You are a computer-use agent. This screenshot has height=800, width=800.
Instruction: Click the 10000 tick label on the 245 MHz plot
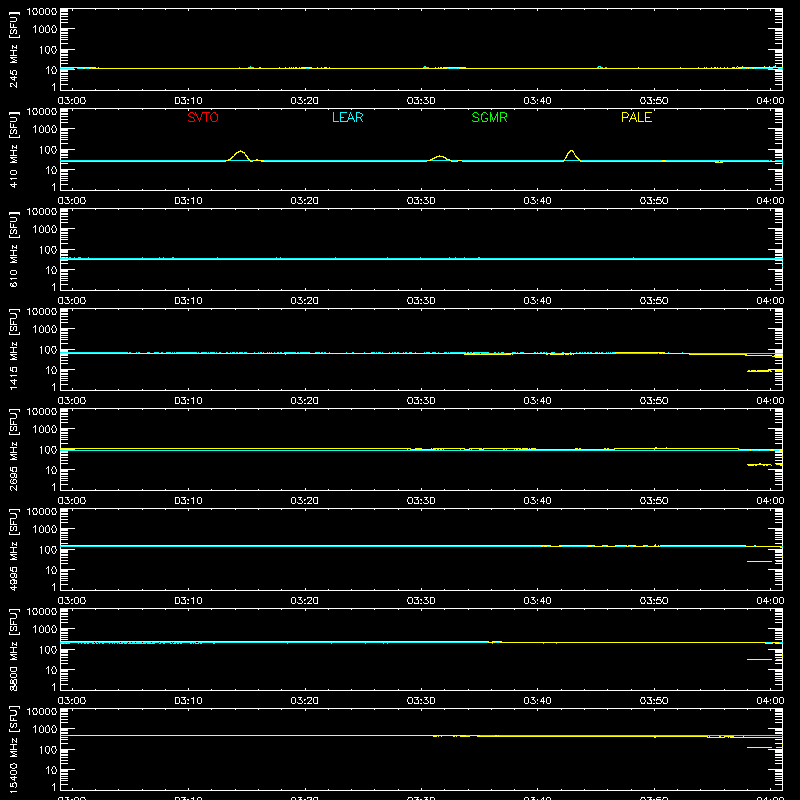click(x=42, y=12)
